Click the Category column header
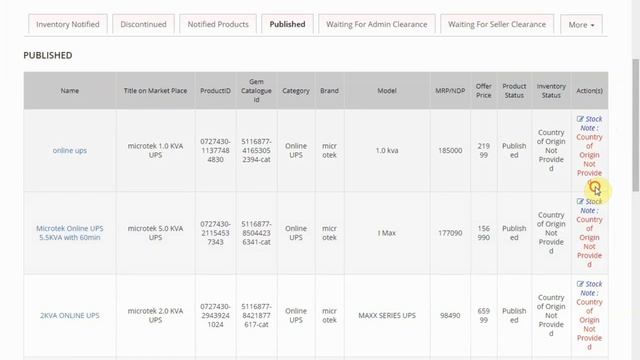Viewport: 640px width, 360px height. pyautogui.click(x=296, y=91)
